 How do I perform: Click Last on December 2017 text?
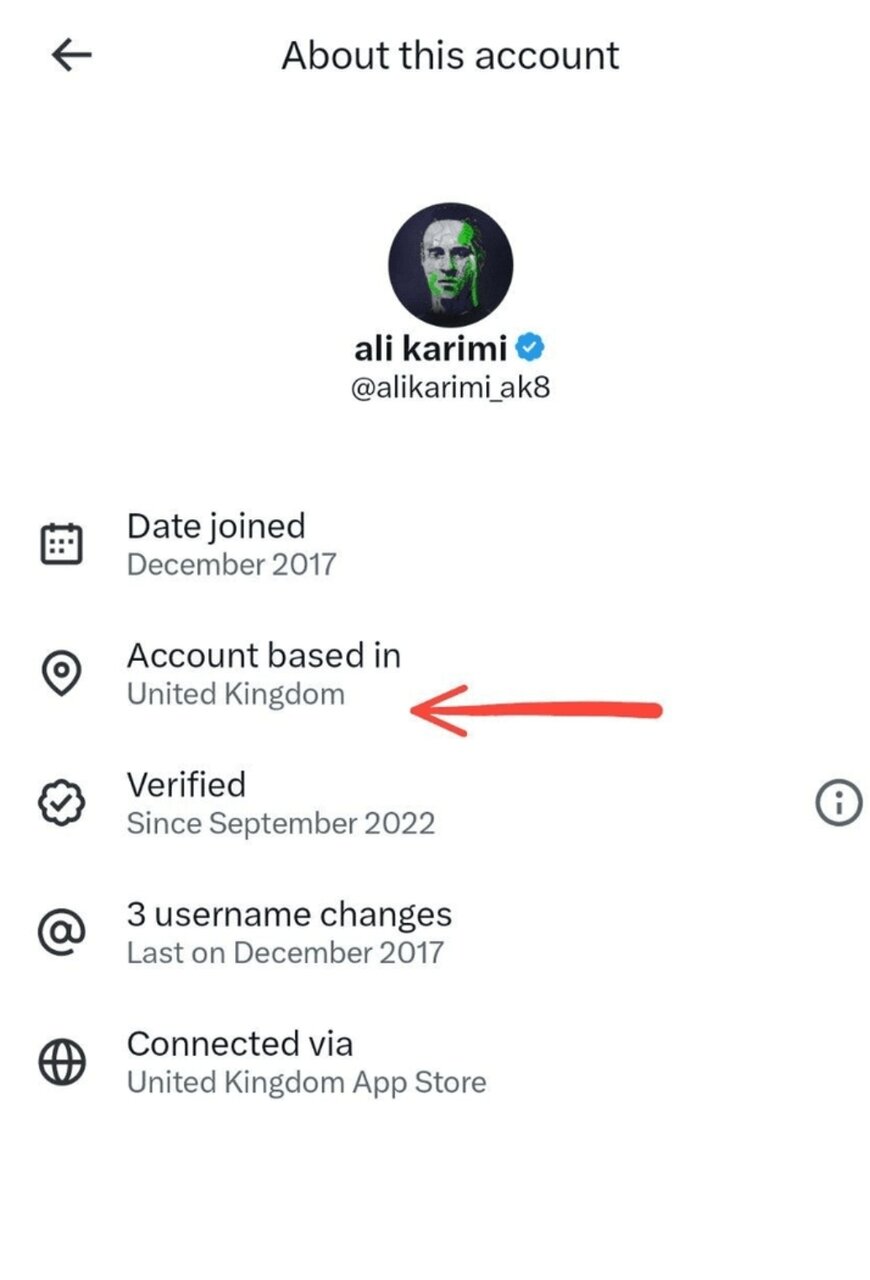(285, 952)
